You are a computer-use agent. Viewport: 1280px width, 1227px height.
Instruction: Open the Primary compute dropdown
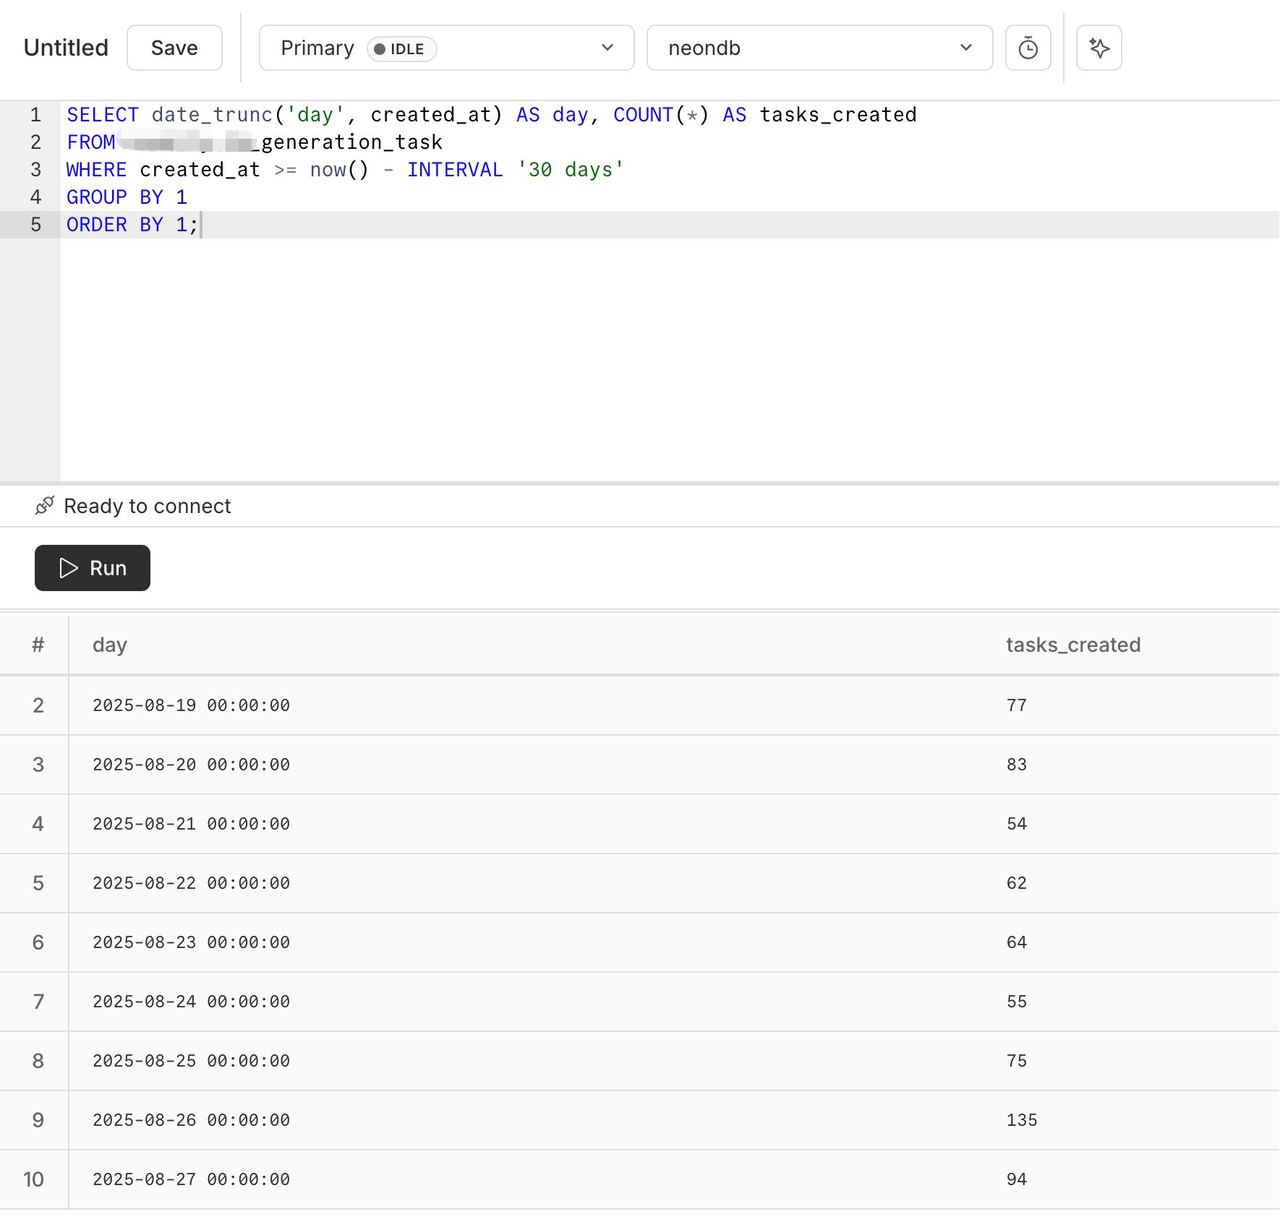[446, 48]
